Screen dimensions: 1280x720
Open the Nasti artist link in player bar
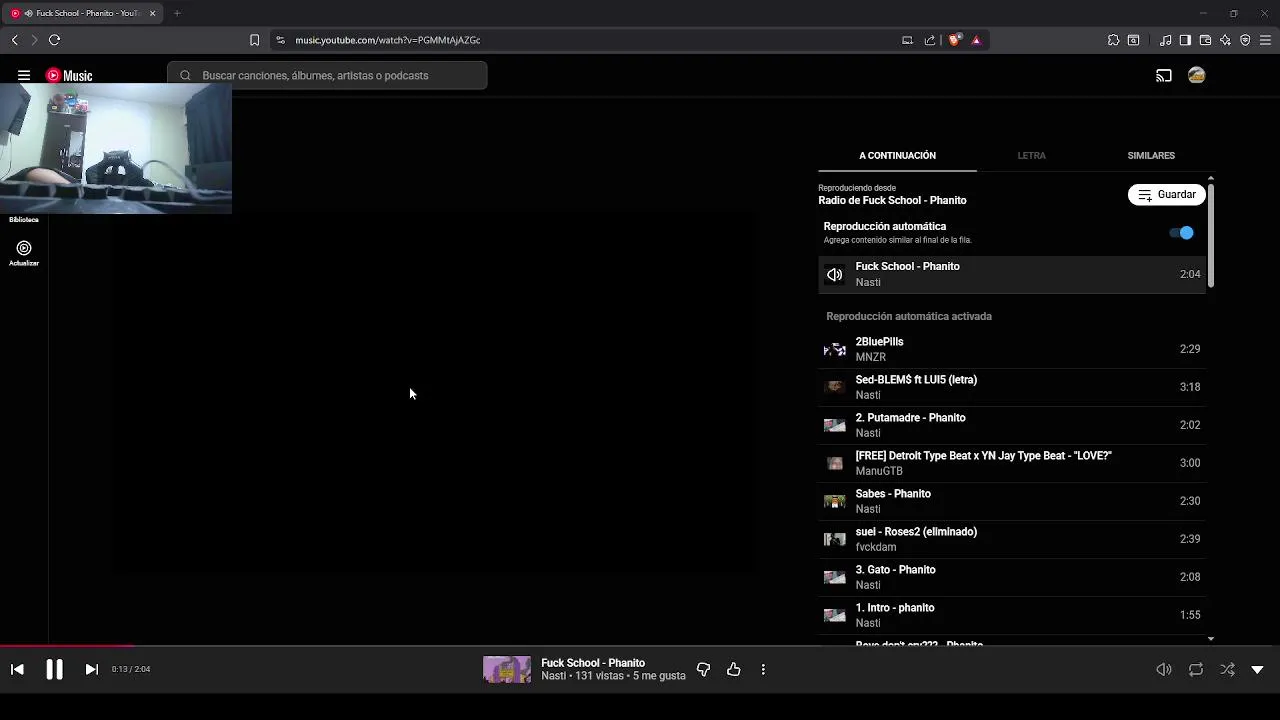pos(555,676)
